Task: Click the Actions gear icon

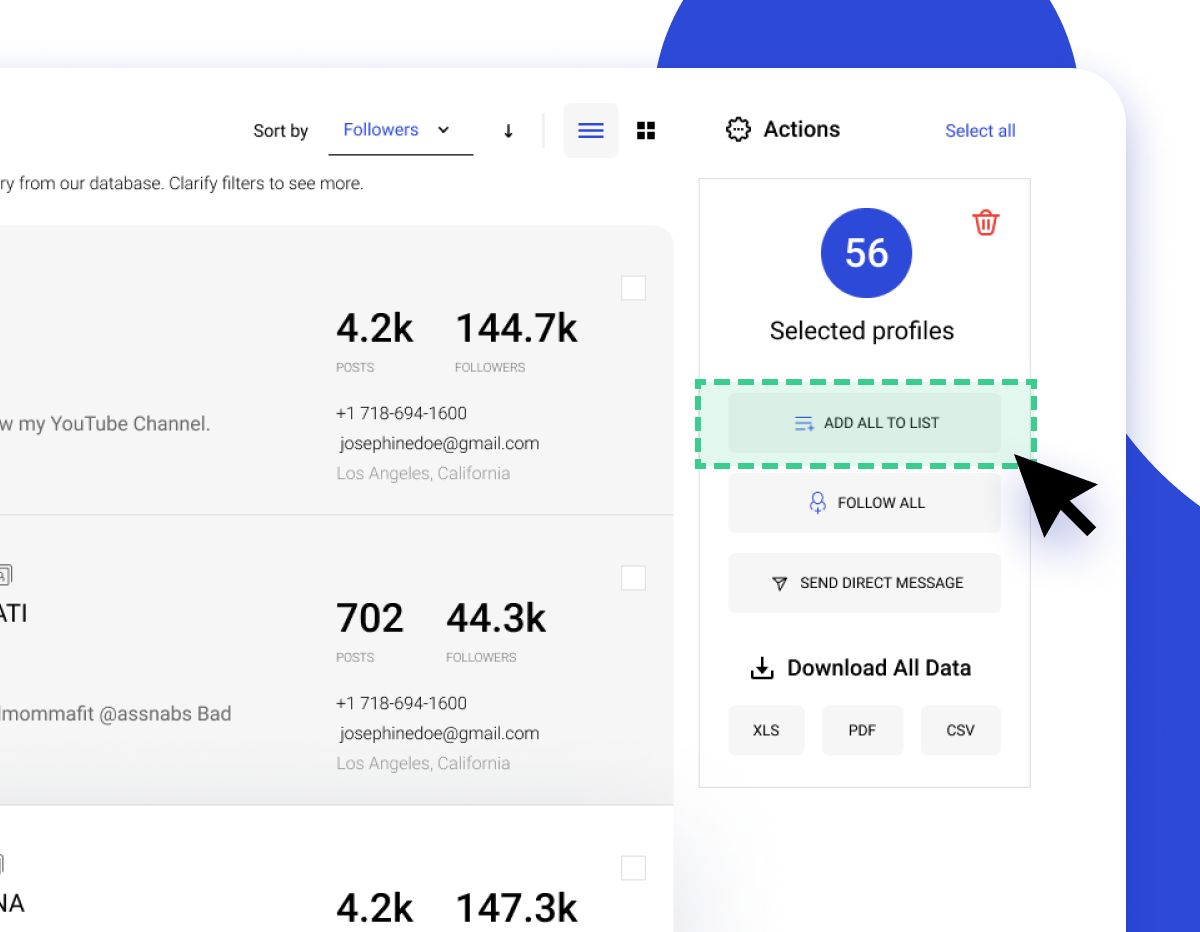Action: click(x=738, y=129)
